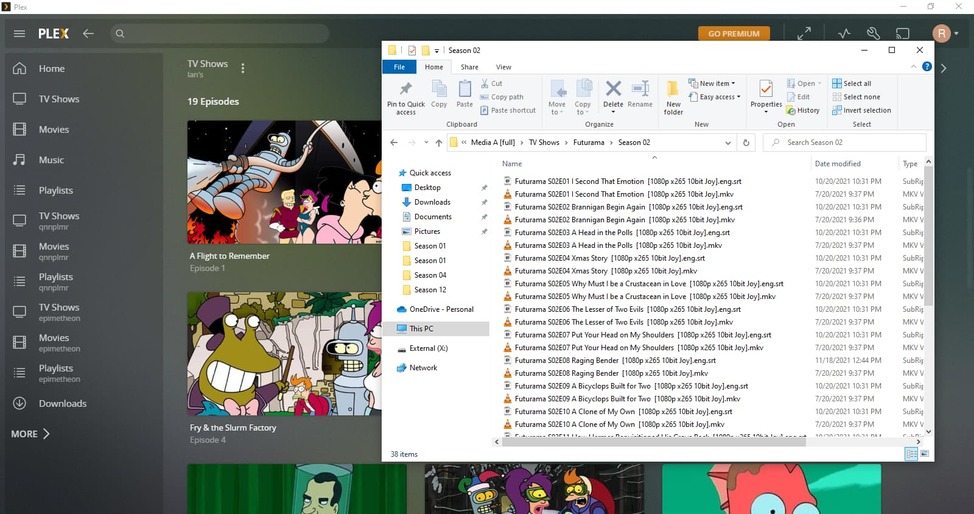The width and height of the screenshot is (974, 514).
Task: Select Network in navigation pane
Action: (422, 367)
